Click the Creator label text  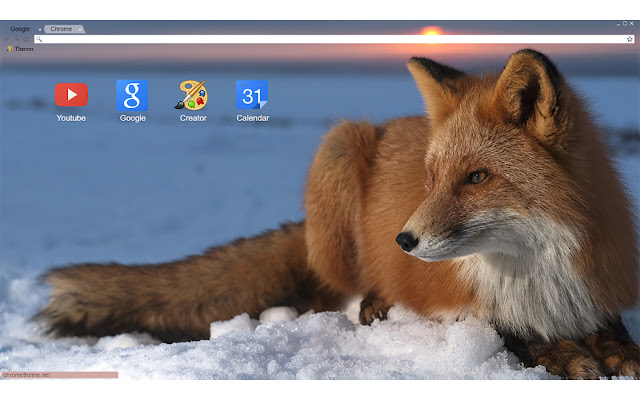click(193, 118)
